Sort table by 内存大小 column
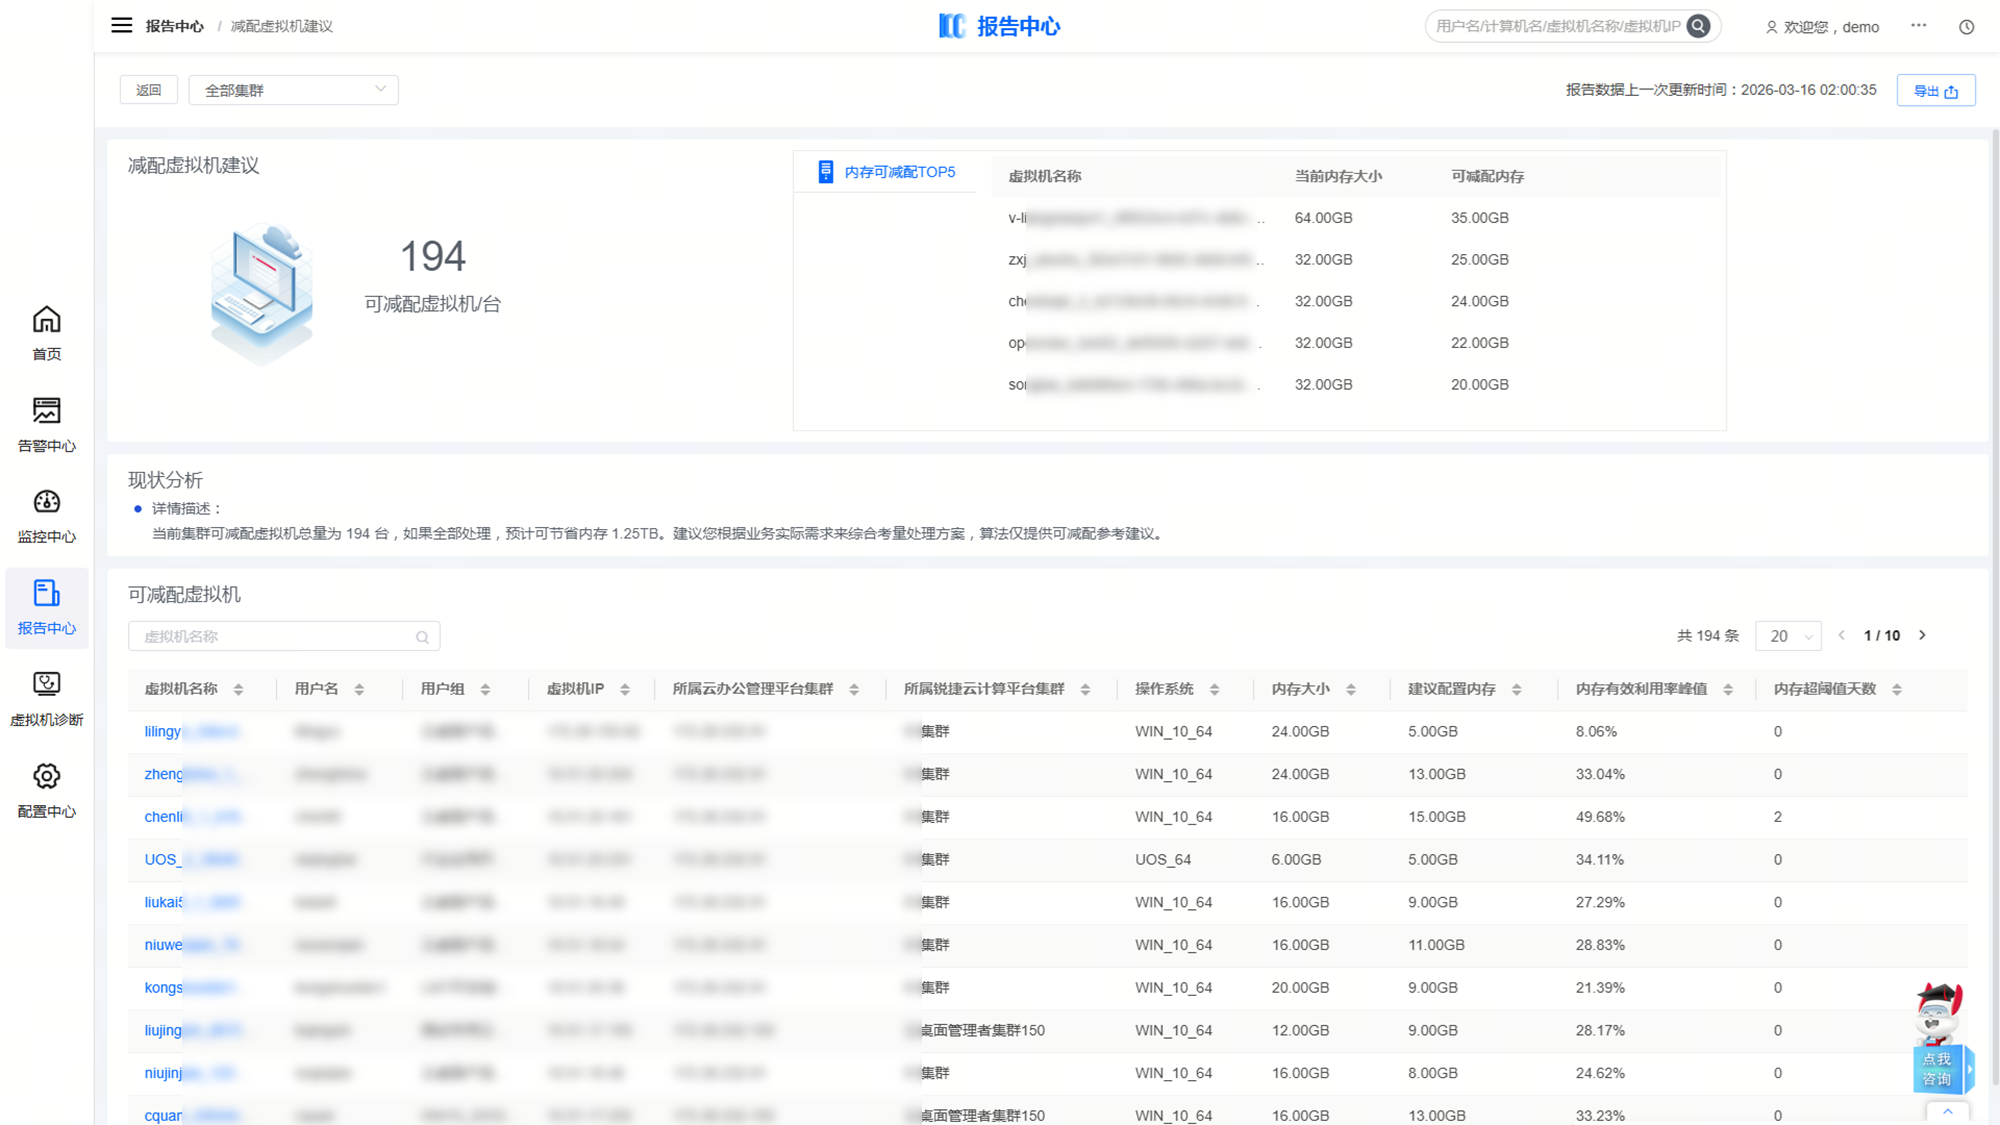The height and width of the screenshot is (1125, 2000). (x=1350, y=689)
